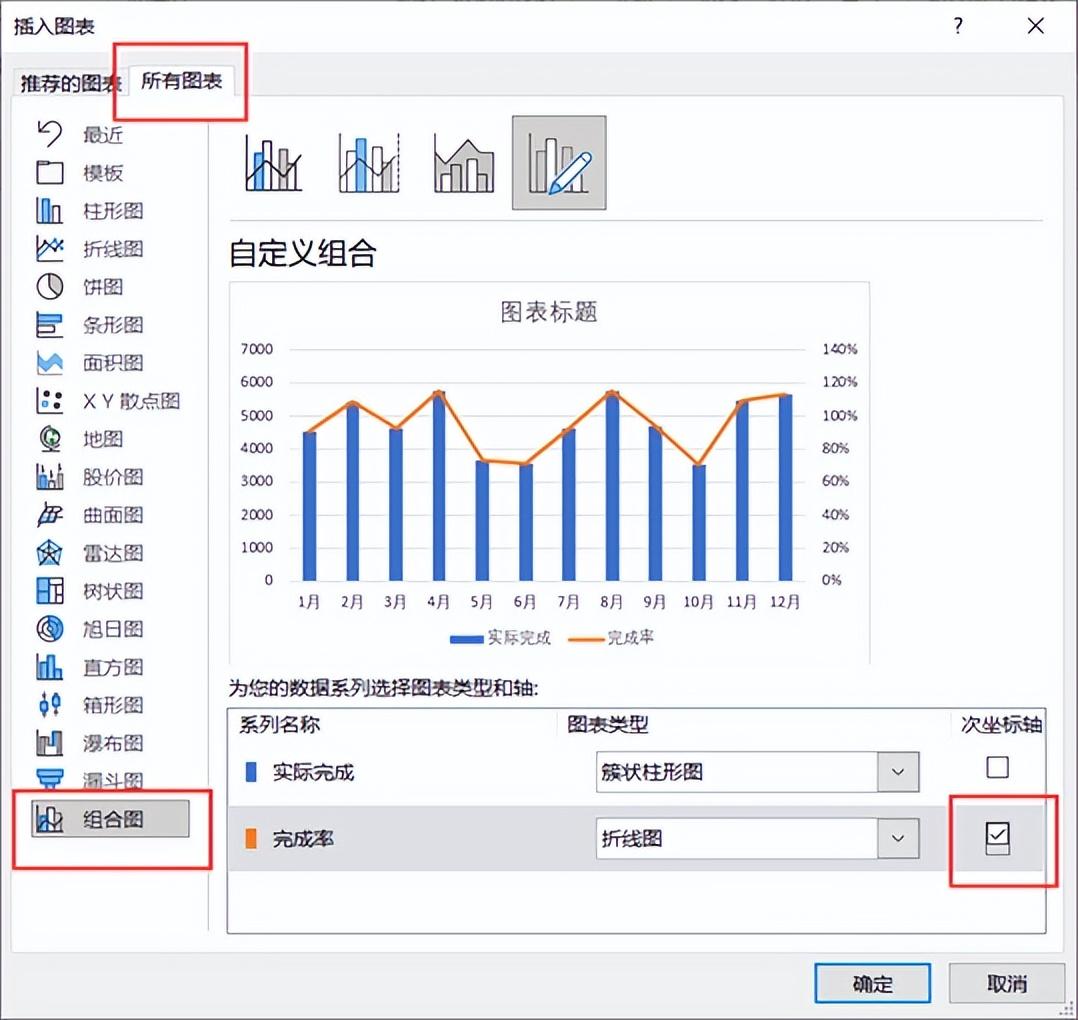1078x1020 pixels.
Task: Choose the Box and Whisker (箱形图) icon
Action: tap(50, 705)
